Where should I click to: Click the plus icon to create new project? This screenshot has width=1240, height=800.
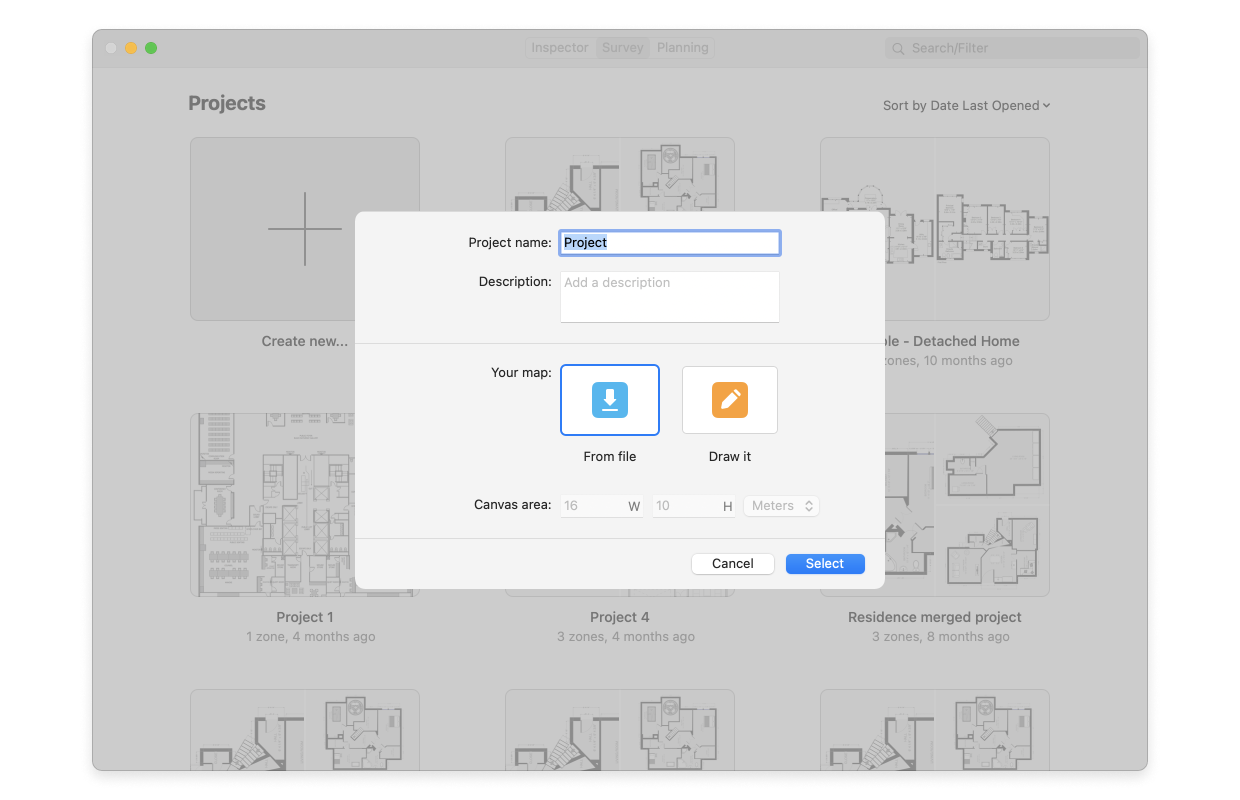point(305,229)
